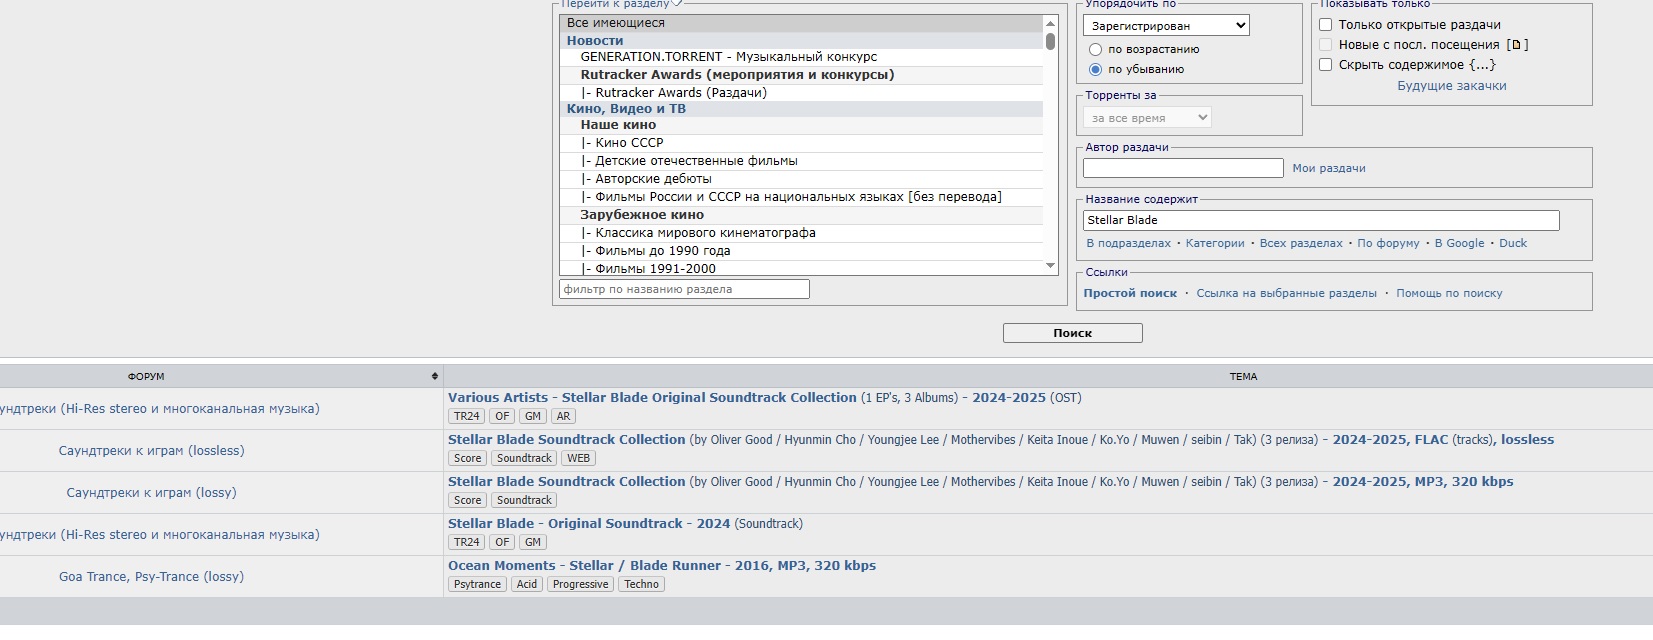Select the по возрастанию radio button
This screenshot has height=640, width=1653.
click(1095, 49)
